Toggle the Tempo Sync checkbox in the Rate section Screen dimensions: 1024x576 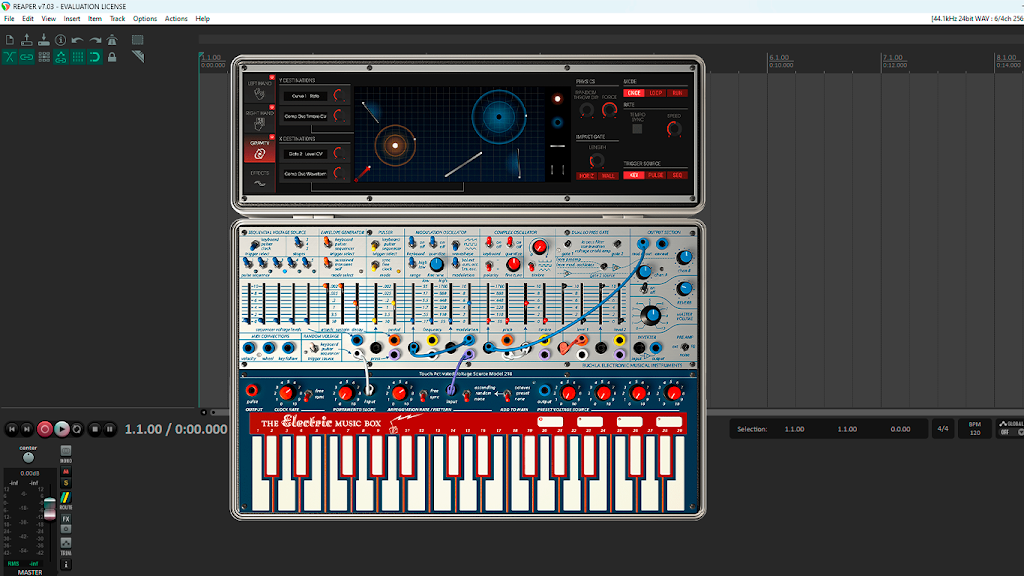pyautogui.click(x=637, y=129)
